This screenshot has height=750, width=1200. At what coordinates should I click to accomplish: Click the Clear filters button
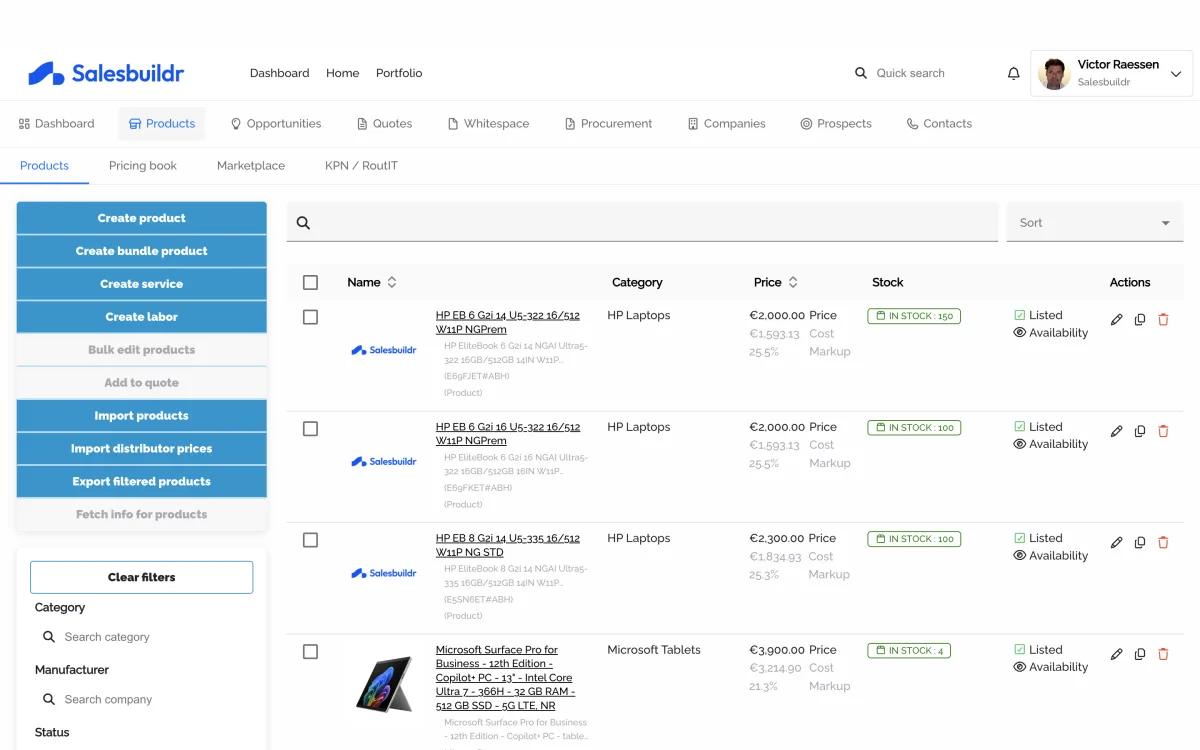142,577
